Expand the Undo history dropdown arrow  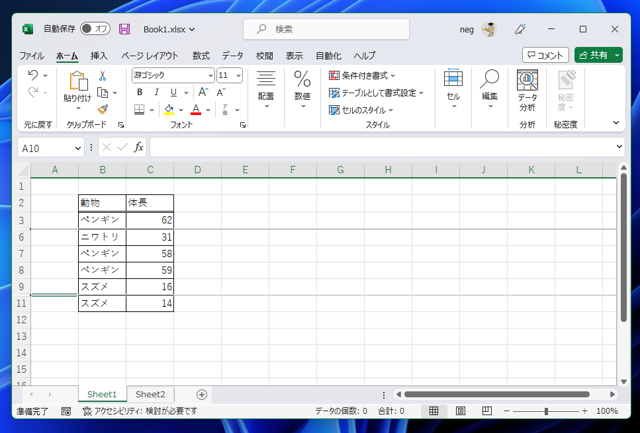[45, 75]
